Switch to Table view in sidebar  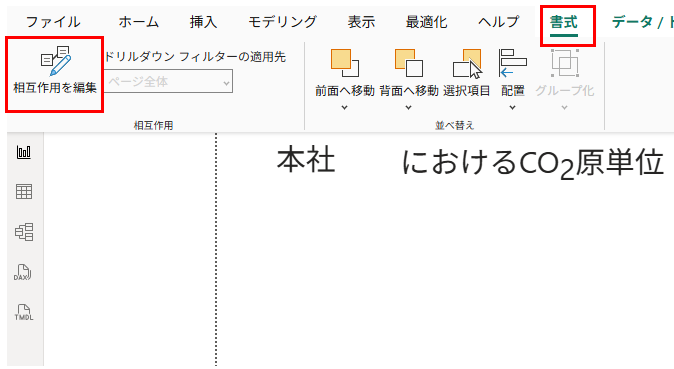(x=24, y=192)
